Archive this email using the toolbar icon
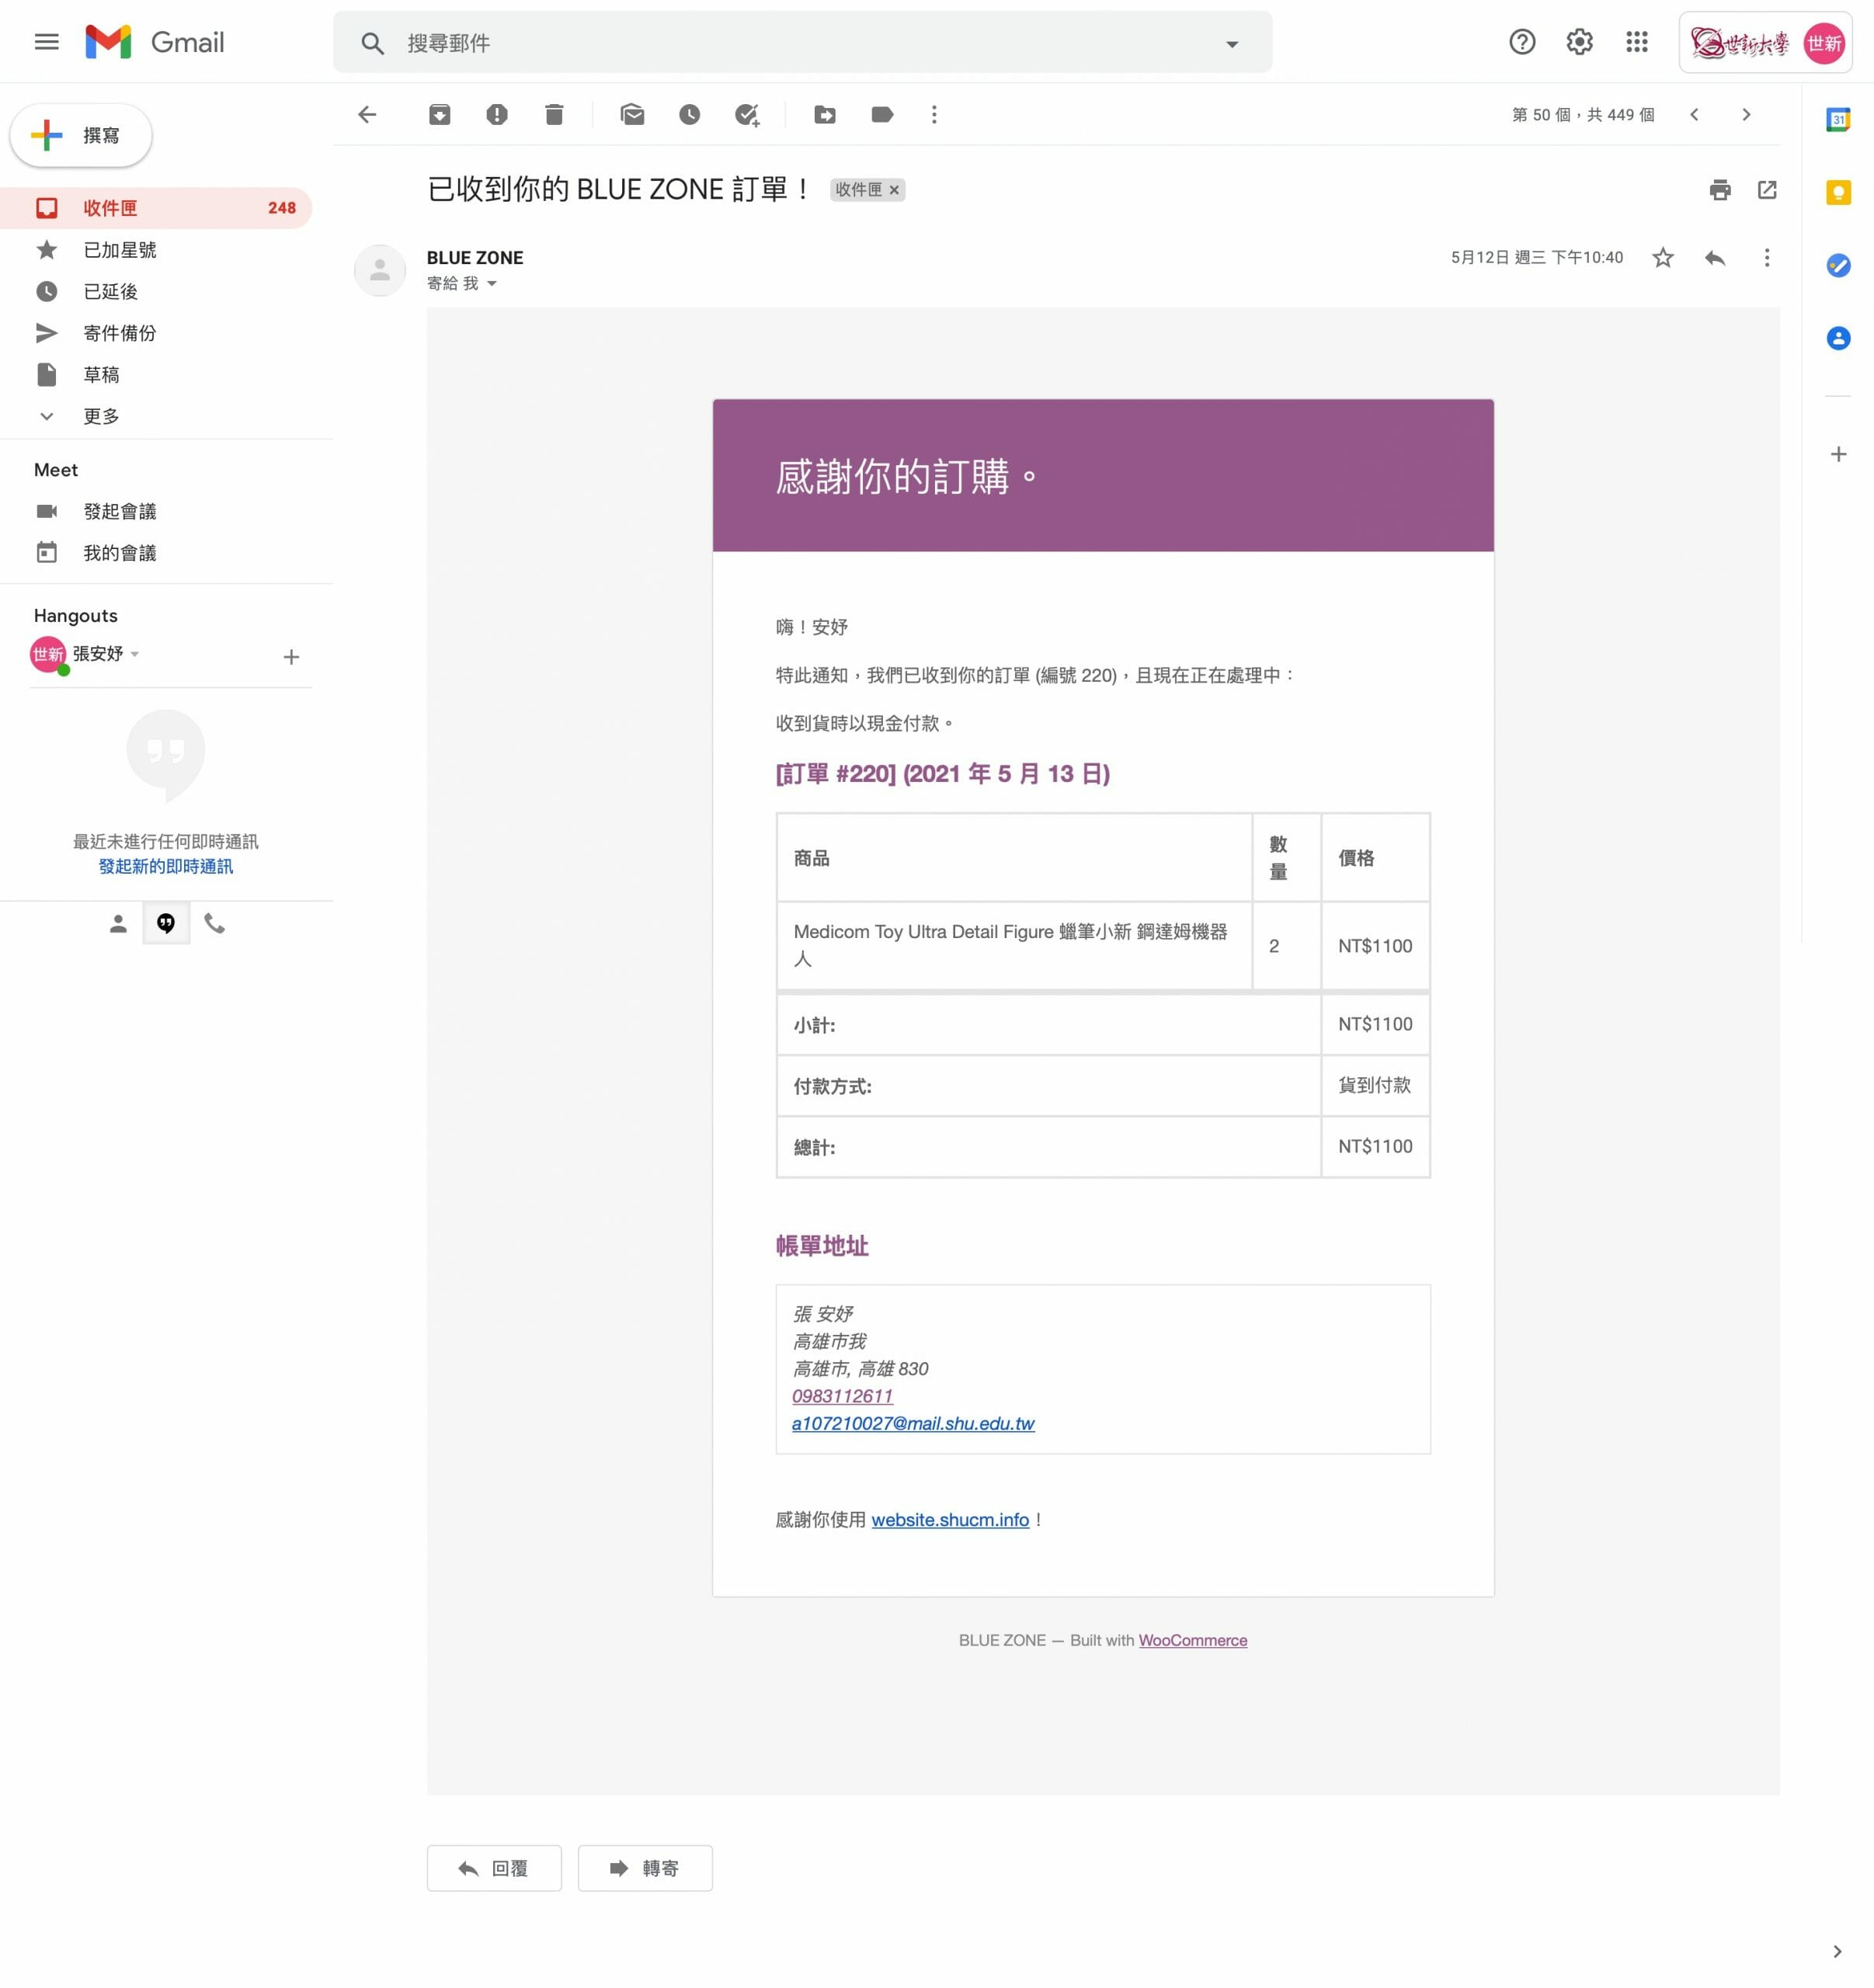The height and width of the screenshot is (1988, 1874). 439,115
